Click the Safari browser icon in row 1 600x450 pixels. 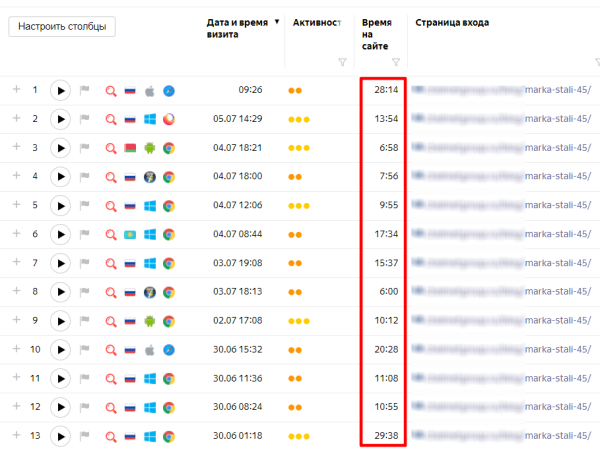[x=169, y=91]
